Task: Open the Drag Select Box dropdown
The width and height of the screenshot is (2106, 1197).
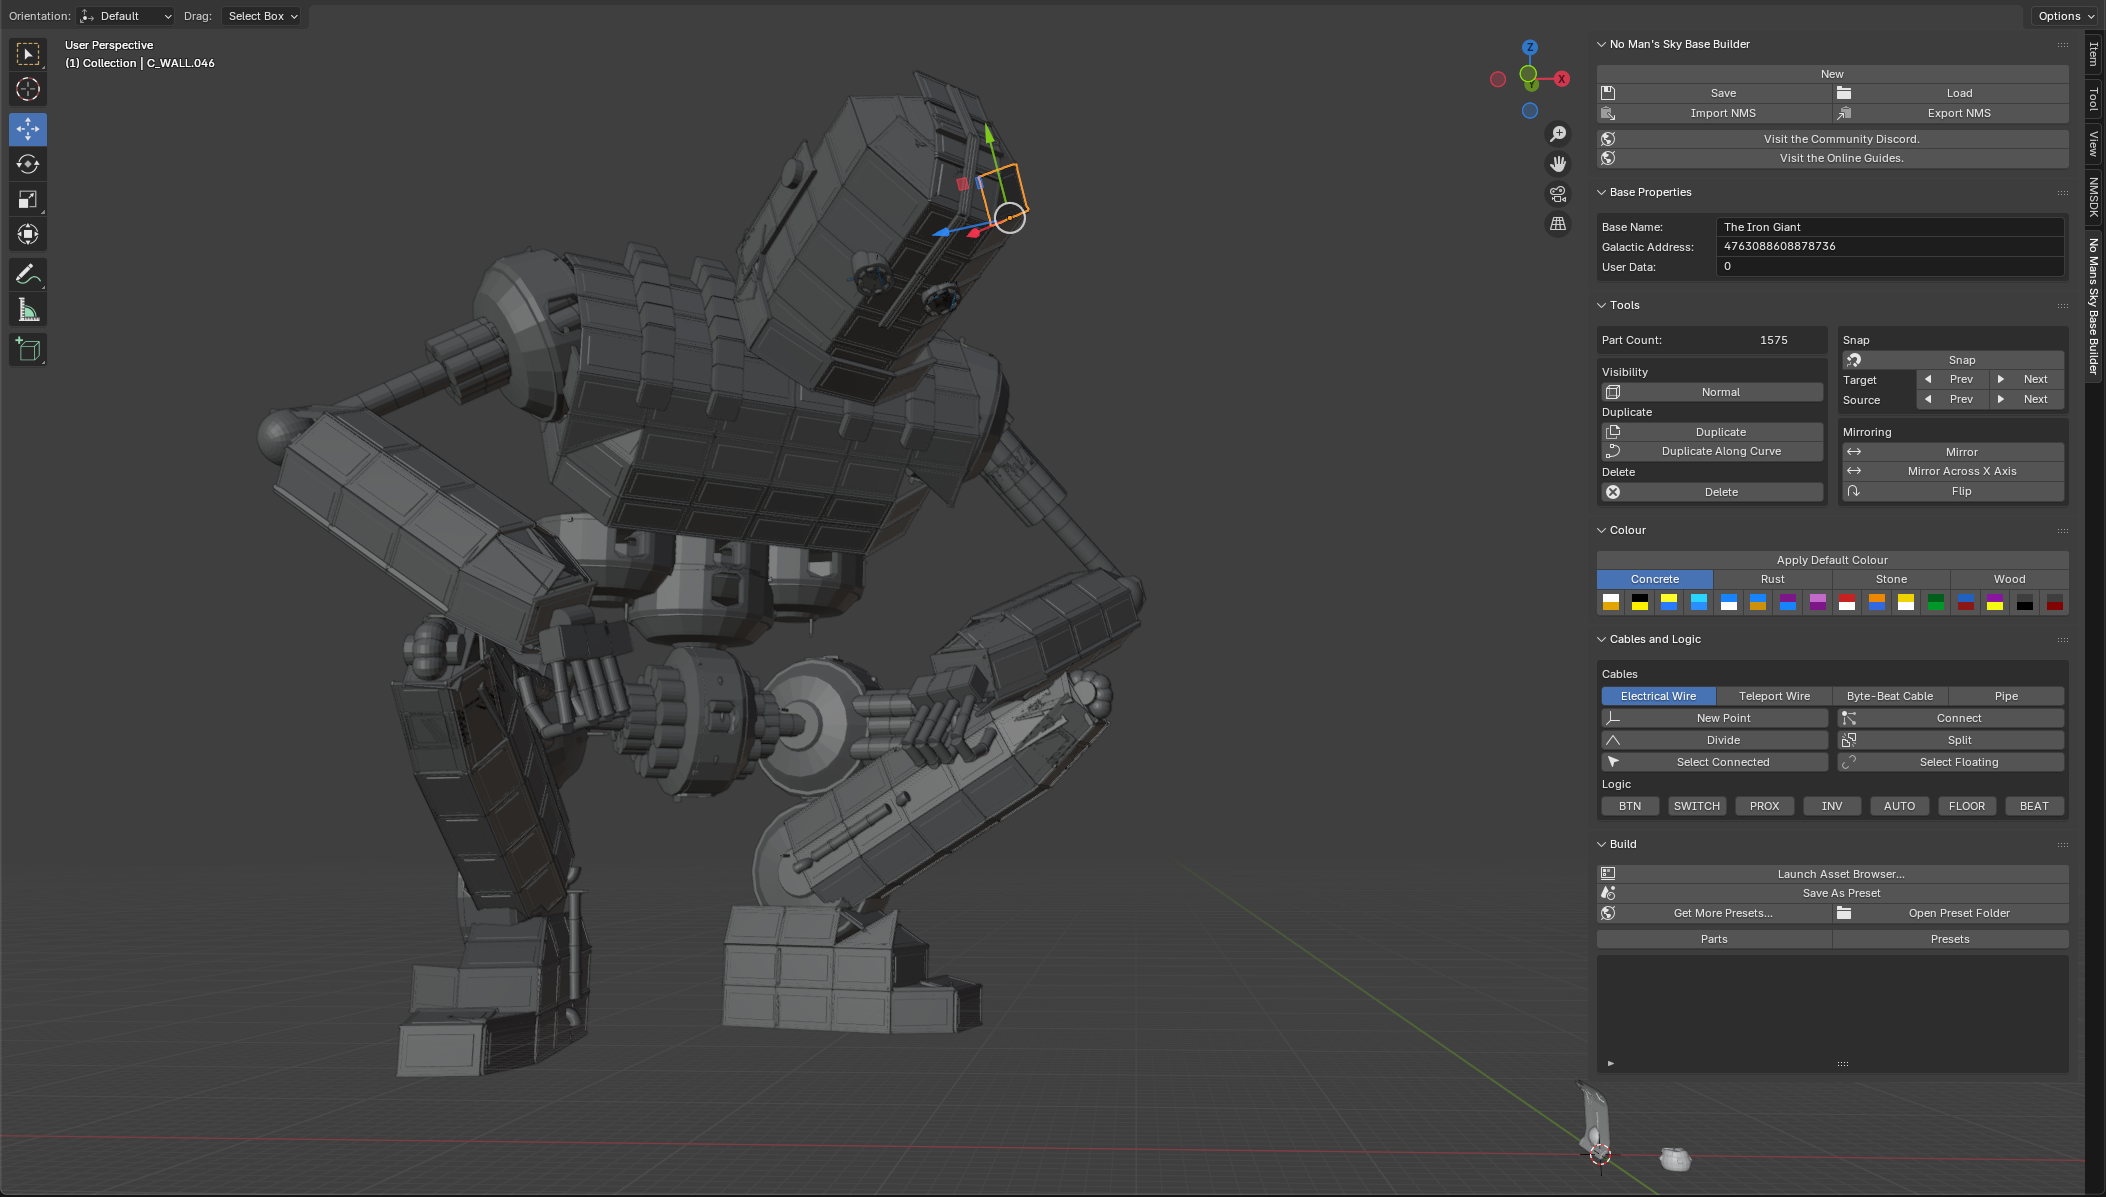Action: click(262, 16)
